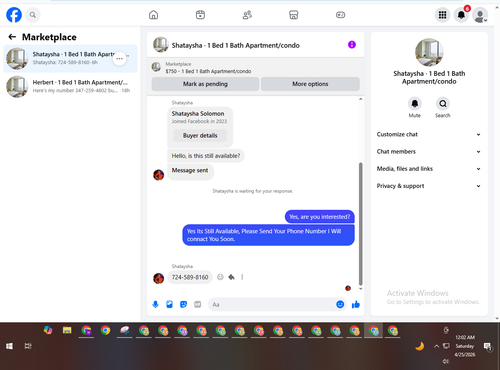Choose a sticker
This screenshot has height=370, width=500.
pos(183,304)
